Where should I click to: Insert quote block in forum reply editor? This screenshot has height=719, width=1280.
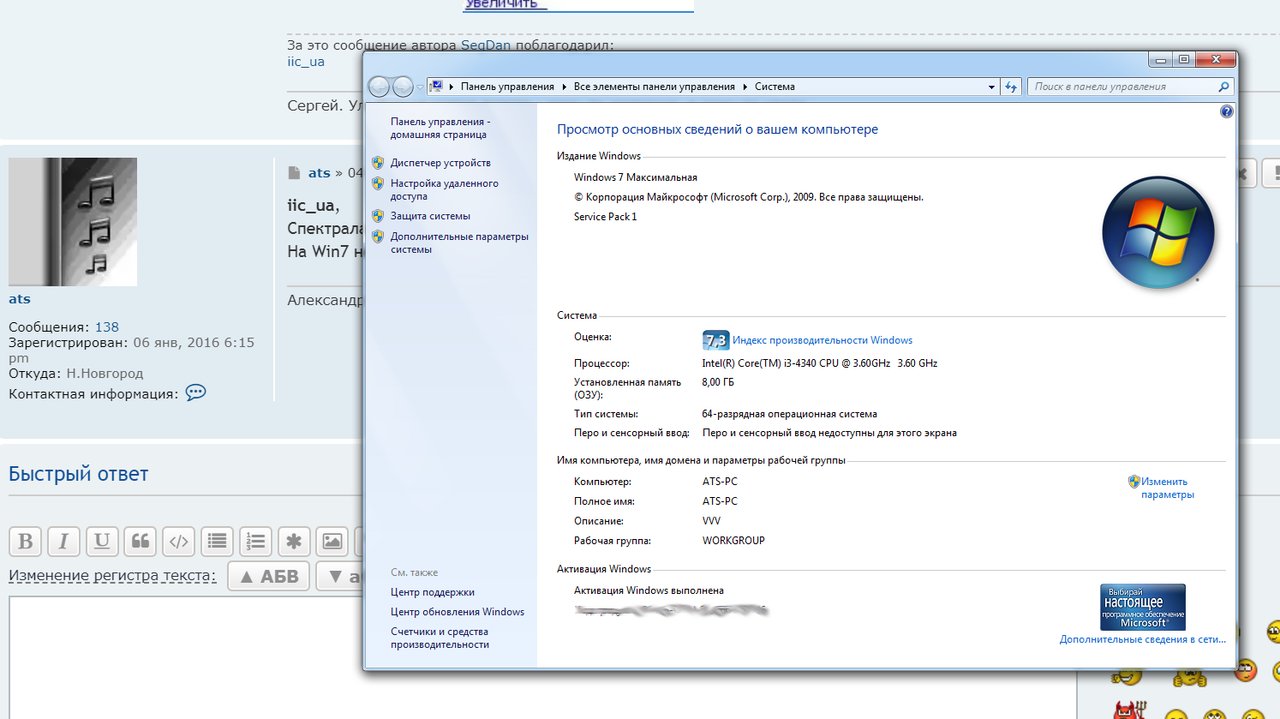[x=140, y=542]
